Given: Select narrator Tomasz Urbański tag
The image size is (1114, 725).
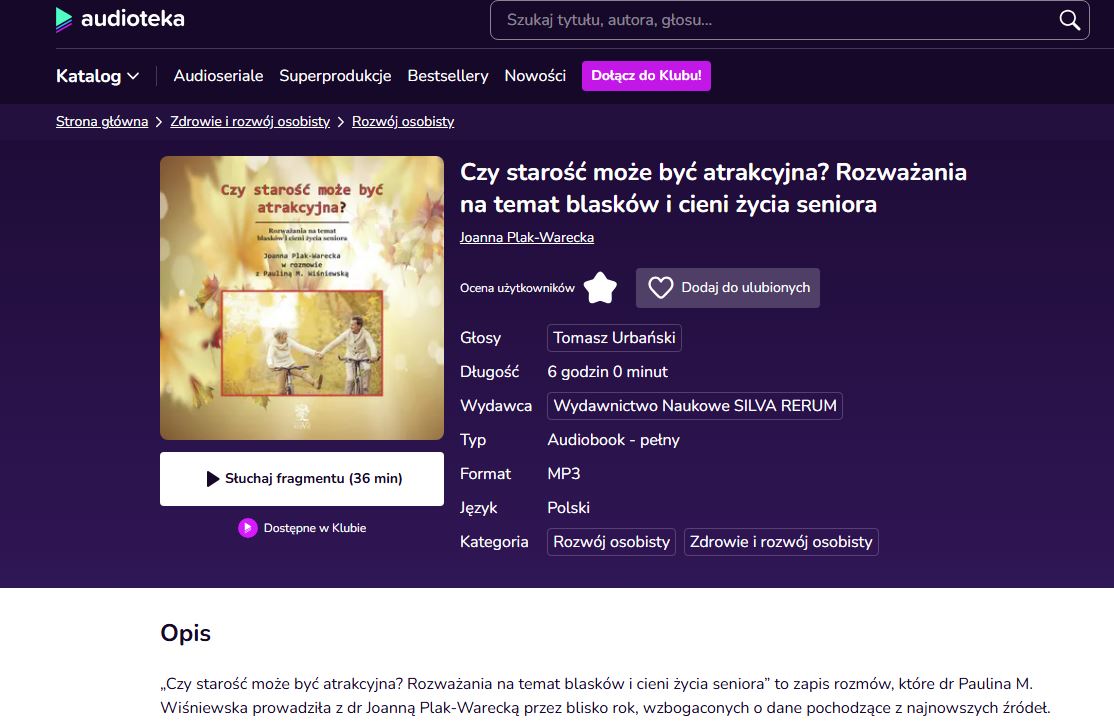Looking at the screenshot, I should (614, 338).
